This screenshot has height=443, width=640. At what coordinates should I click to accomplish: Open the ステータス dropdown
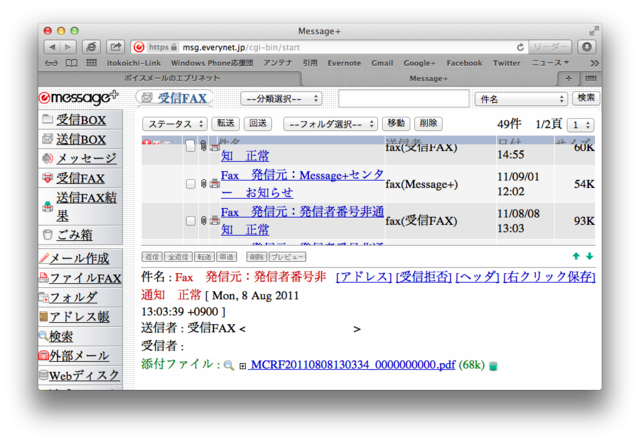click(175, 124)
